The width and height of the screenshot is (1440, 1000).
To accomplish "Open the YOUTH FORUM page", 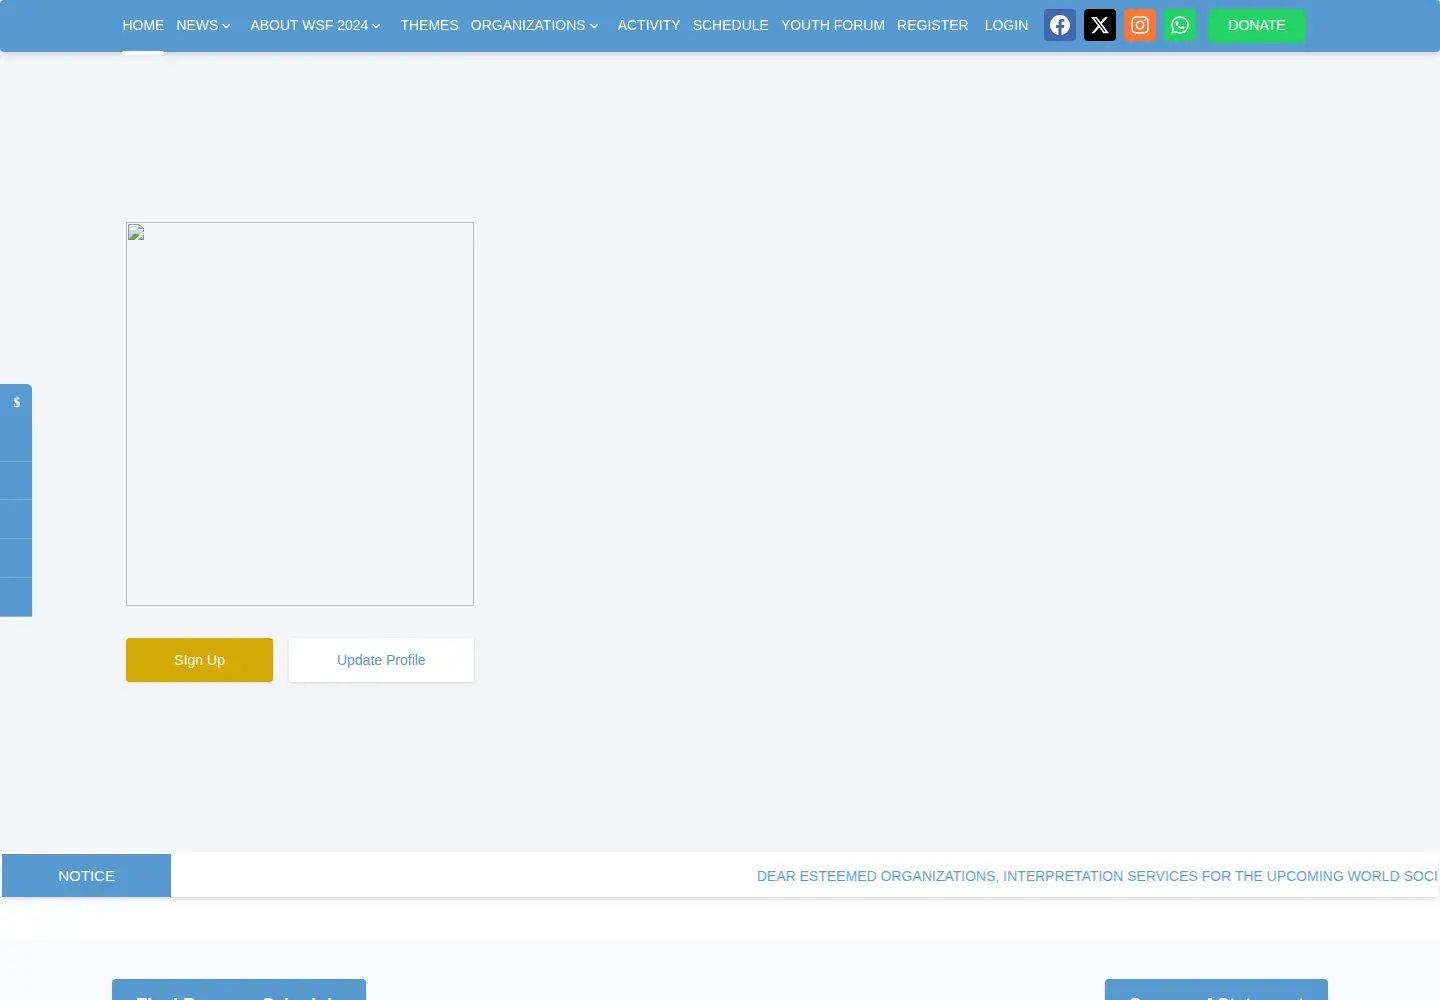I will 833,25.
